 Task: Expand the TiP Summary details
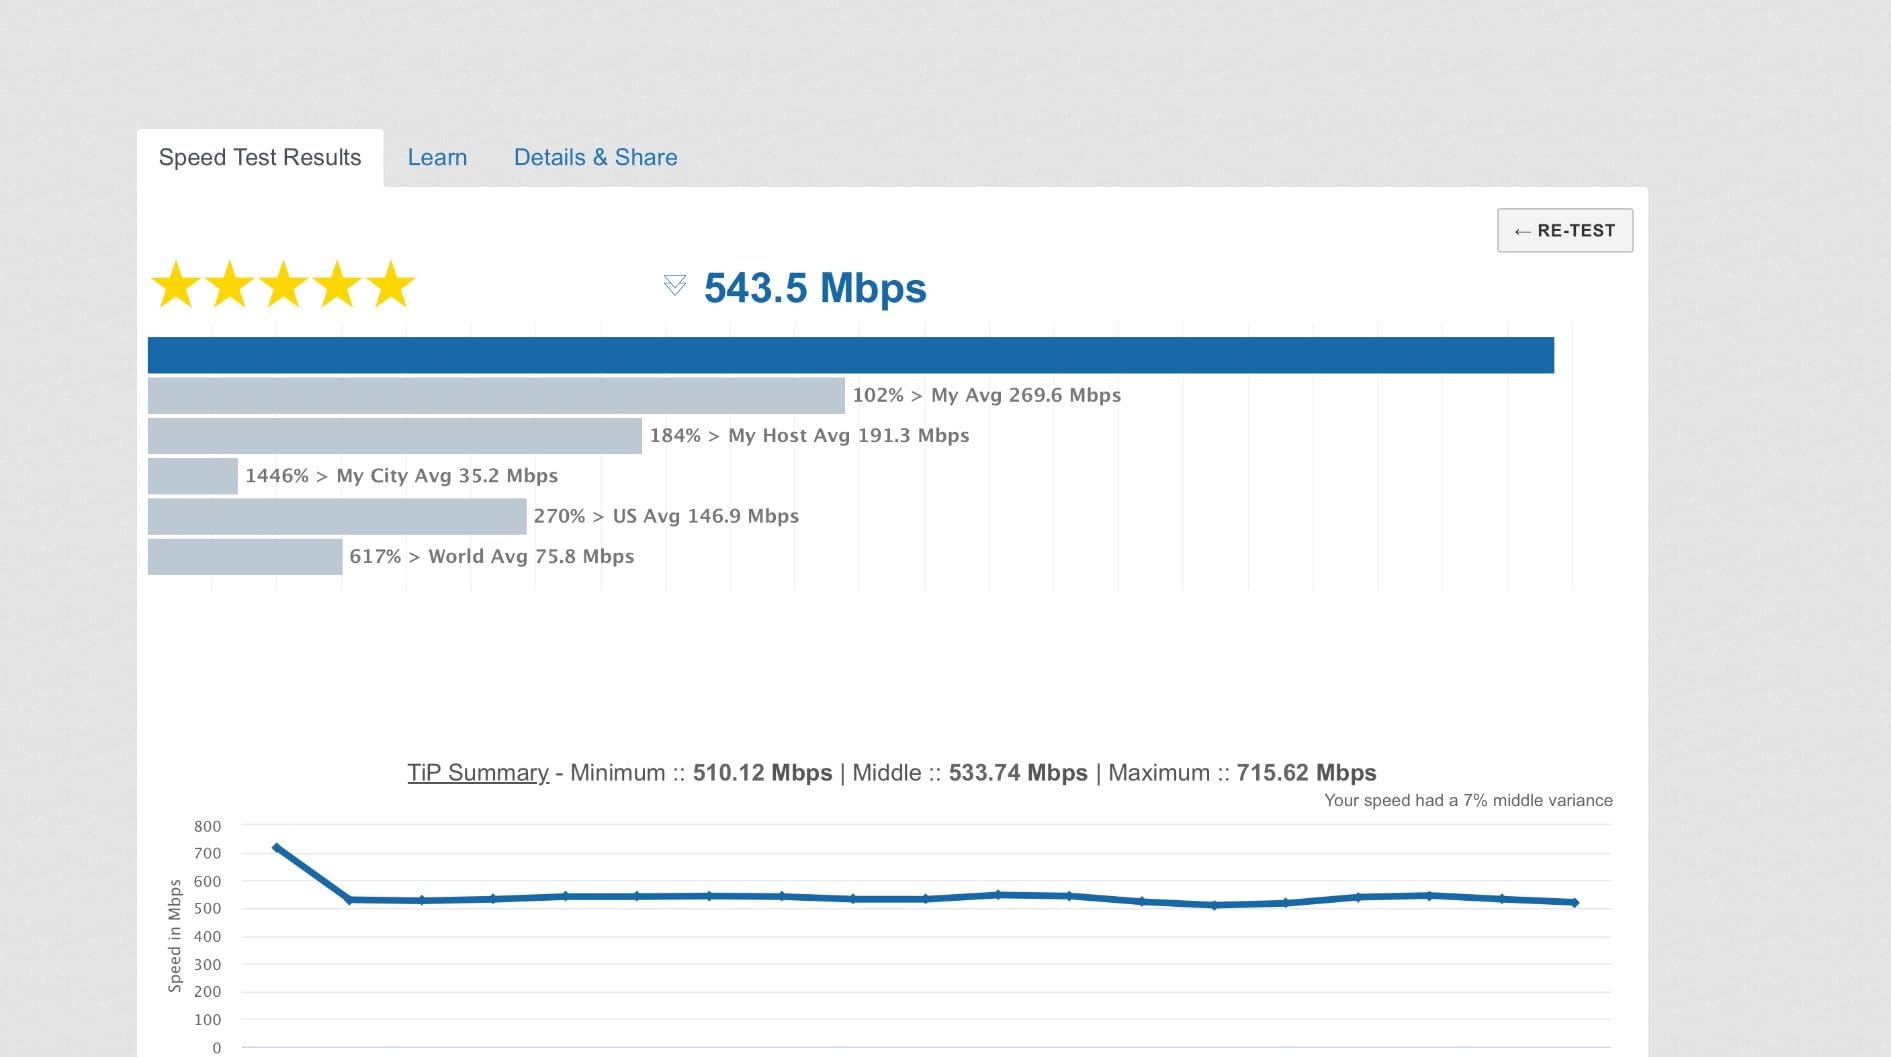tap(478, 772)
